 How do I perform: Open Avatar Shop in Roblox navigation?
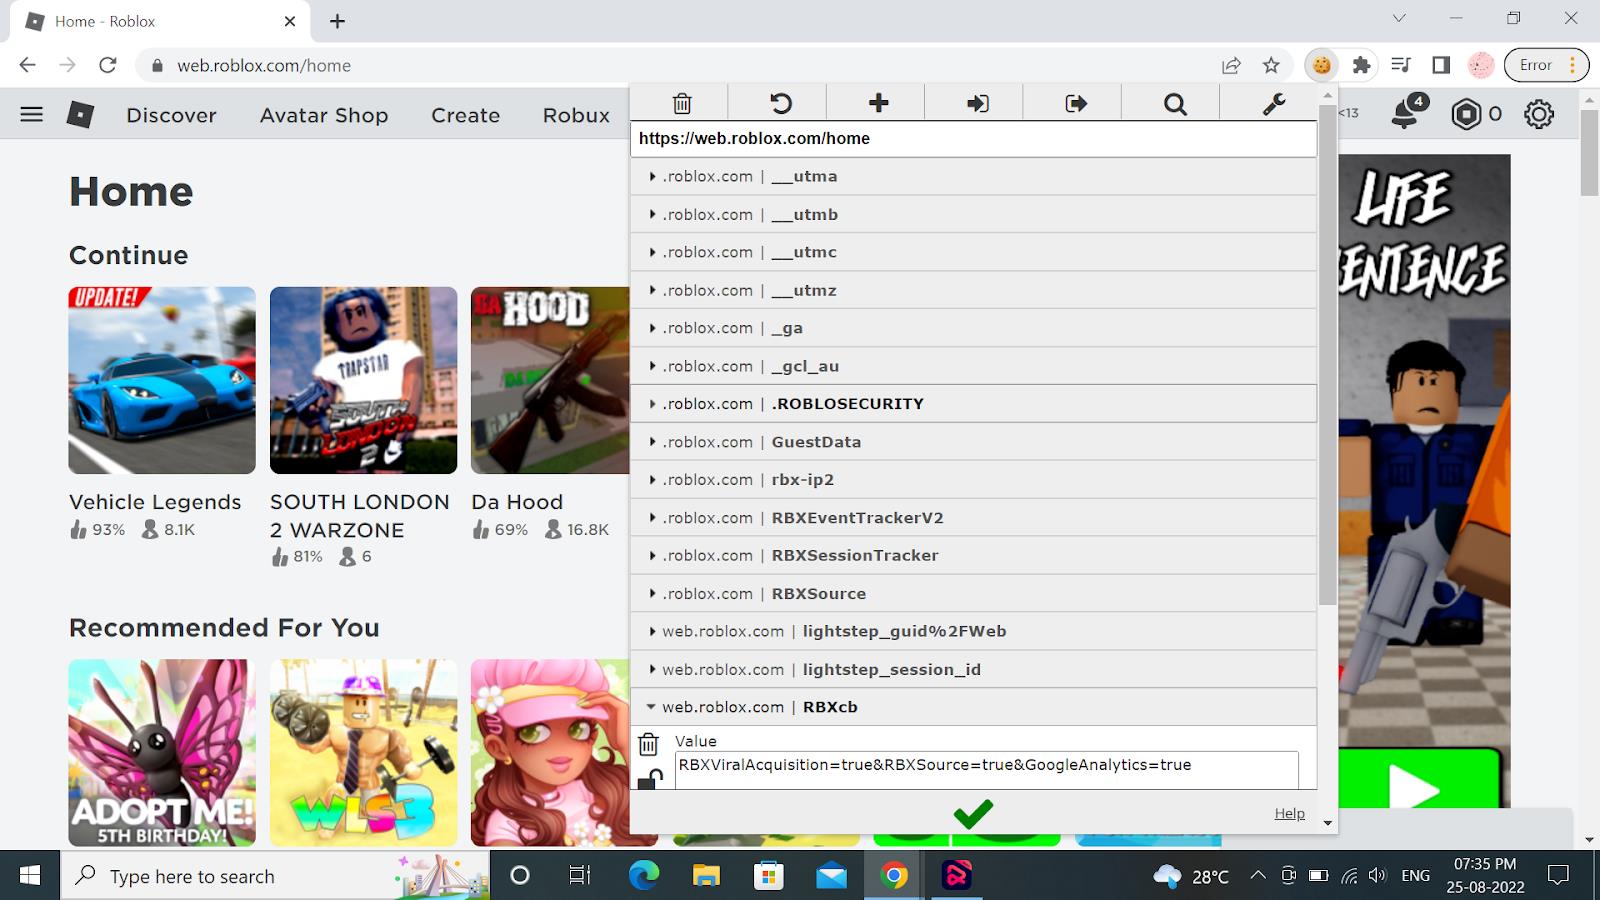pos(324,115)
